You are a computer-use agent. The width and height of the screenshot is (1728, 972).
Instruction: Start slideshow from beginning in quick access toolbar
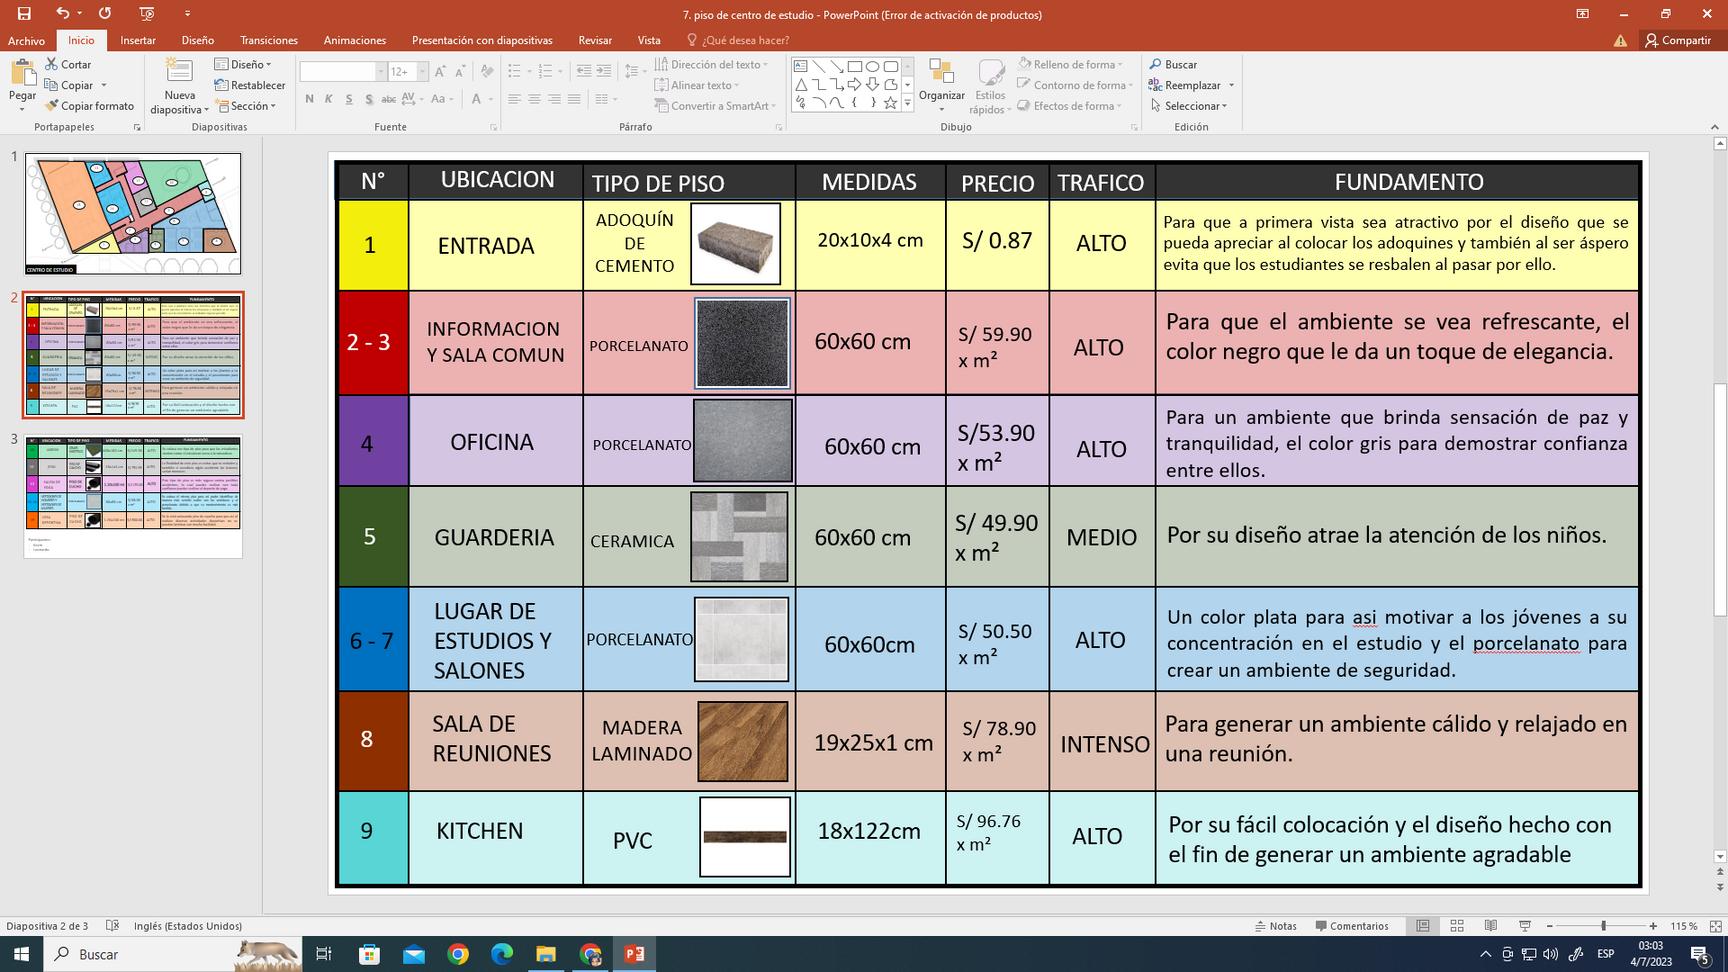[147, 14]
